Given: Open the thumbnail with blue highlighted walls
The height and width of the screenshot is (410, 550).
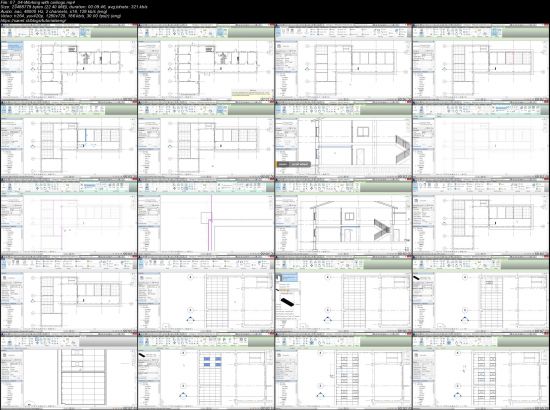Looking at the screenshot, I should [69, 140].
